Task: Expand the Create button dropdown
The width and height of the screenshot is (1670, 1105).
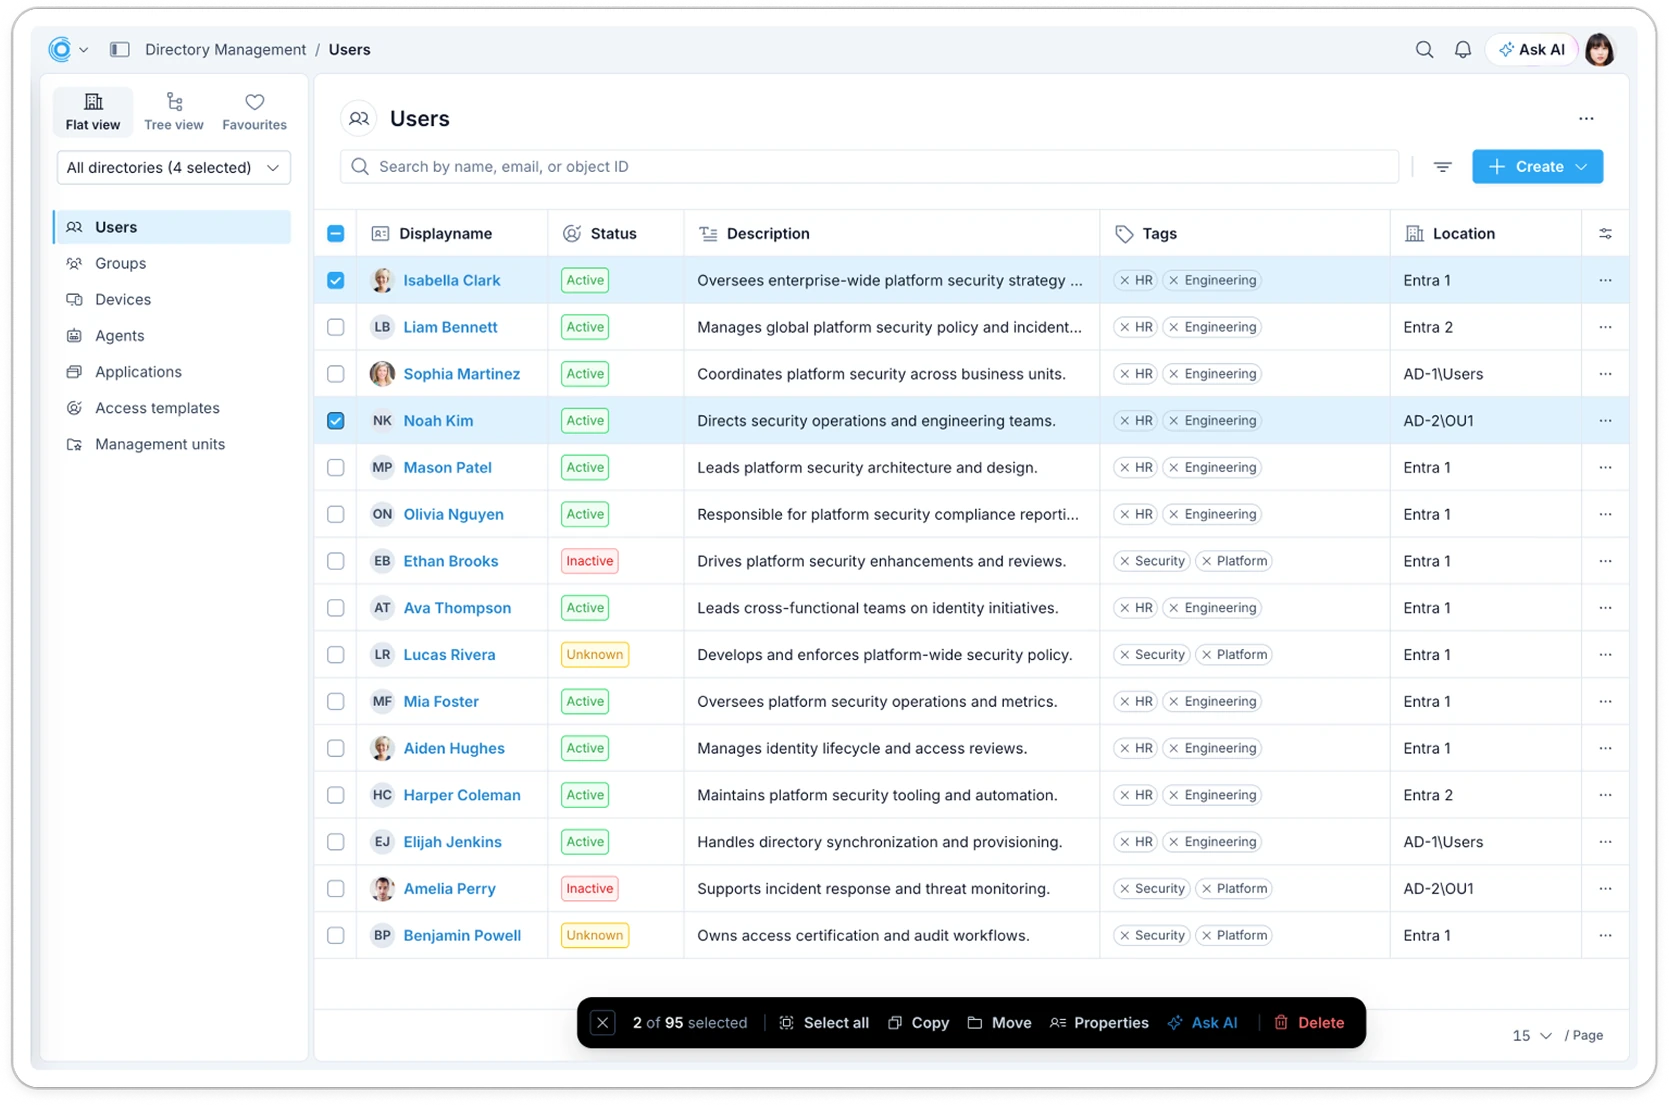Action: (x=1581, y=167)
